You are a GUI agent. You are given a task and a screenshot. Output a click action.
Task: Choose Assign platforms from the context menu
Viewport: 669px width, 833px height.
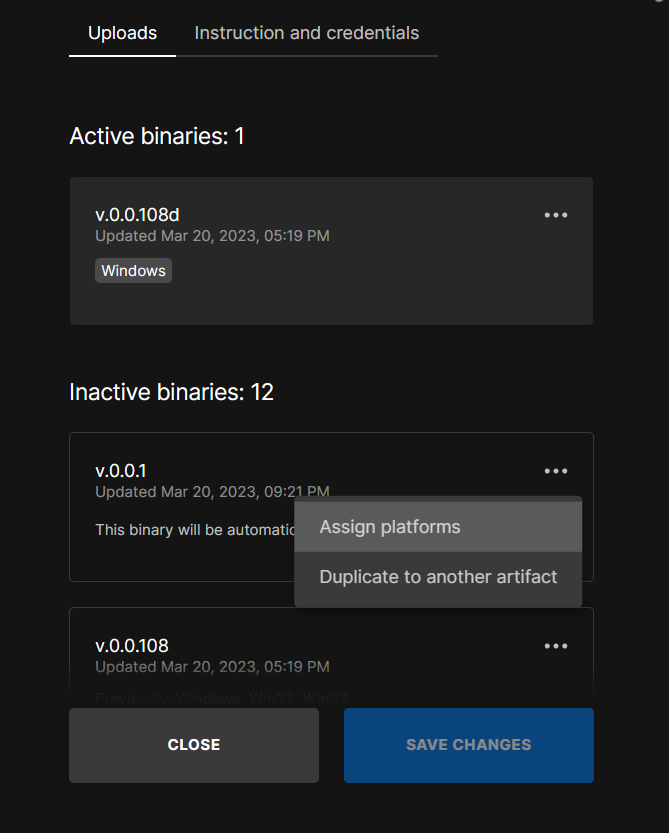[x=388, y=525]
